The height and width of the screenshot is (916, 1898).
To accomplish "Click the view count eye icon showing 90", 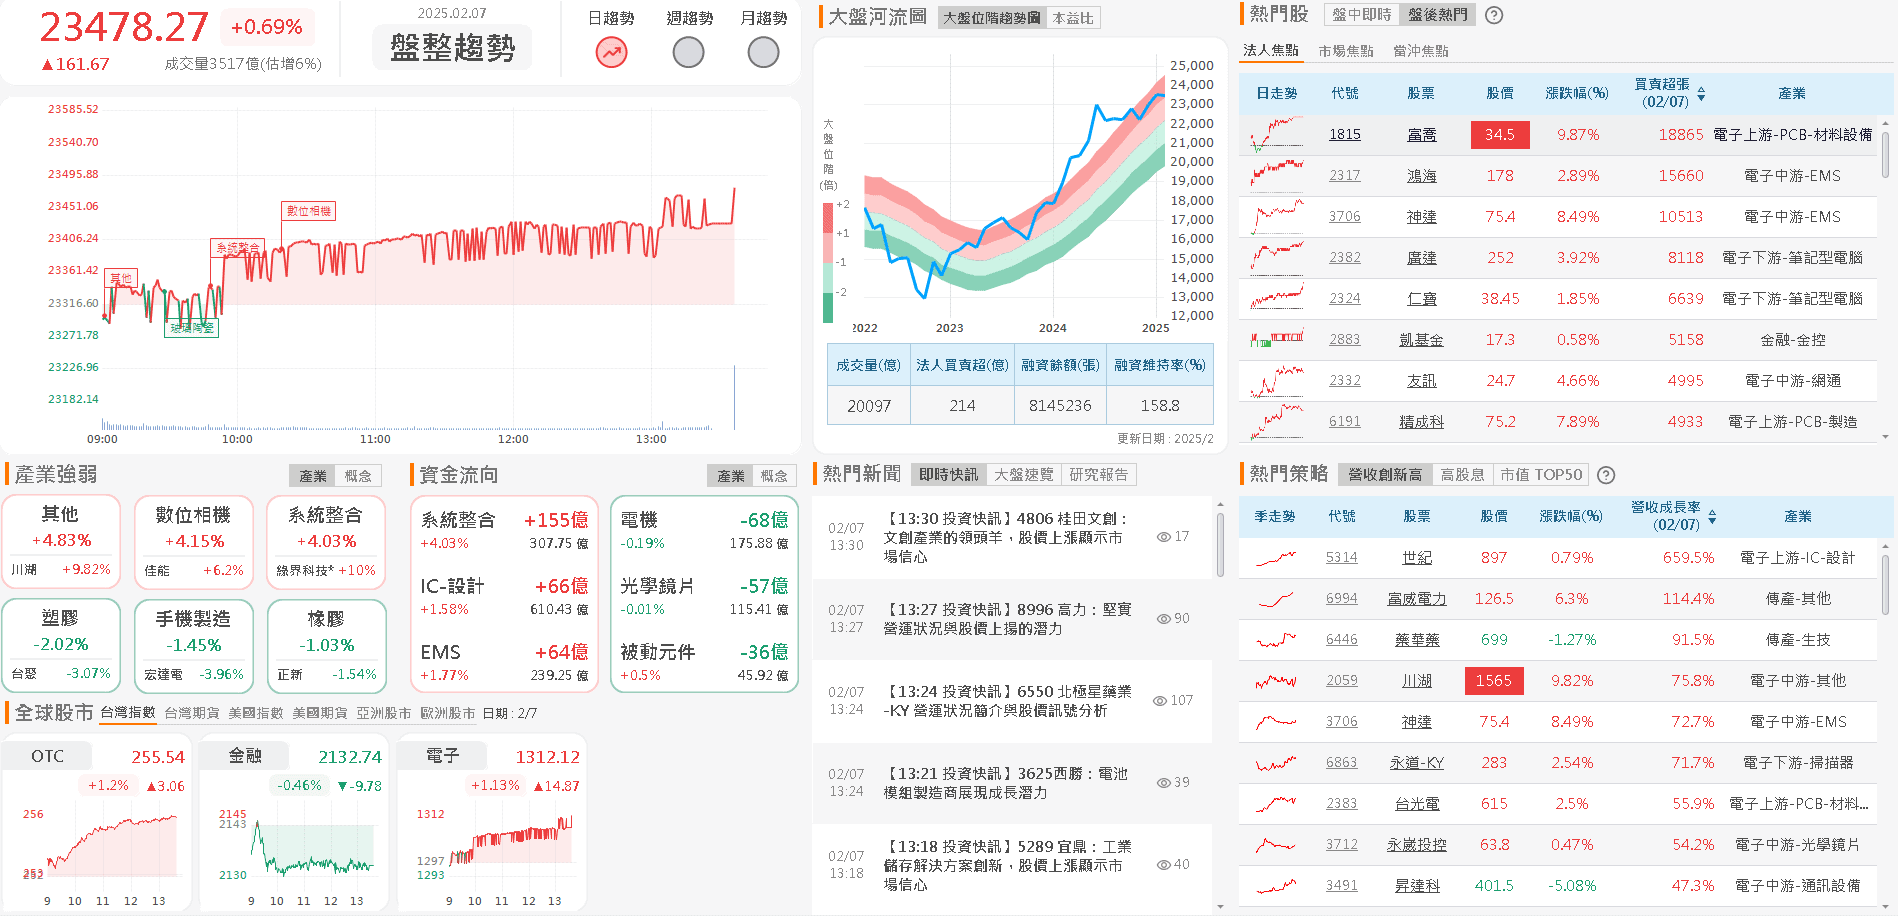I will [x=1164, y=619].
